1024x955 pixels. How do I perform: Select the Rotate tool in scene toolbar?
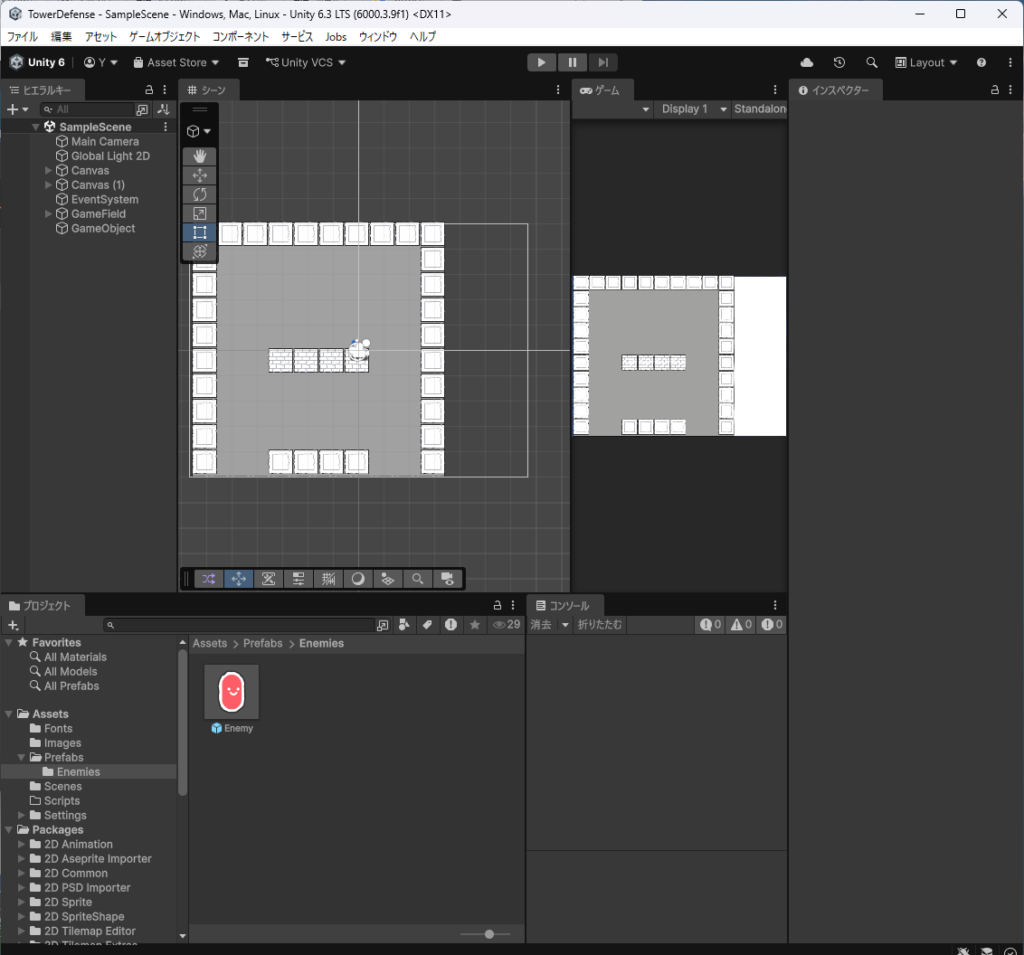(x=199, y=194)
